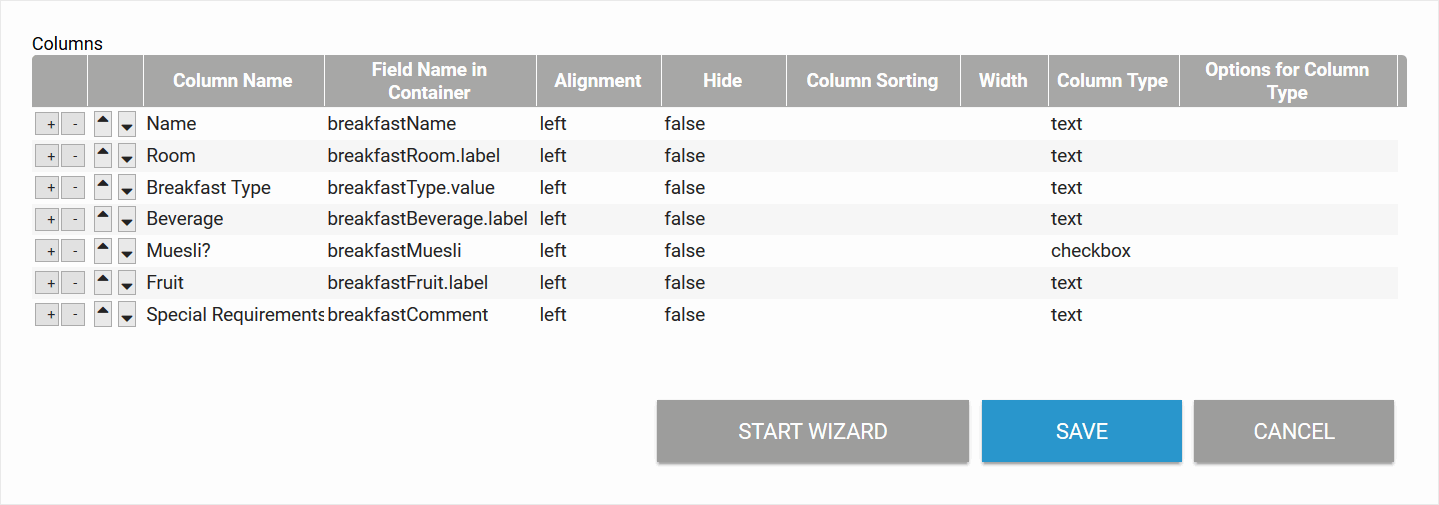Viewport: 1439px width, 505px height.
Task: Move the Name row down
Action: click(x=127, y=125)
